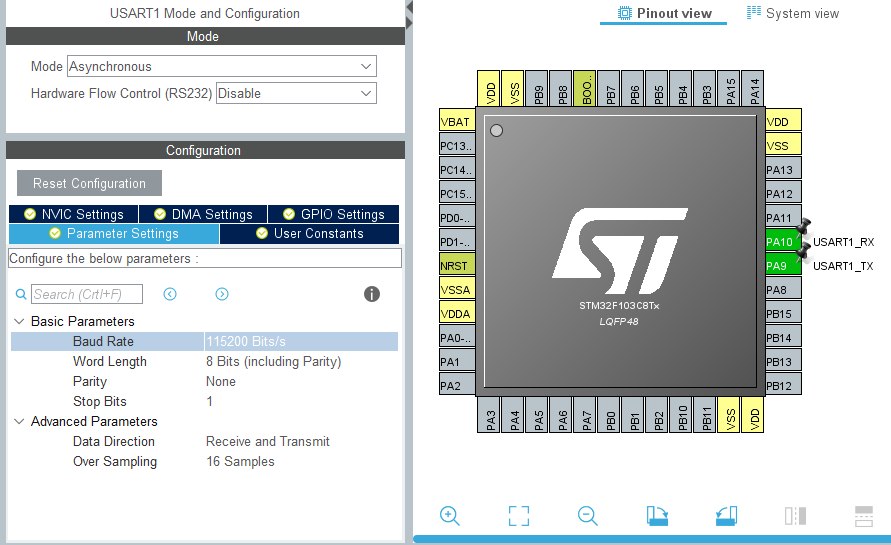This screenshot has height=545, width=891.
Task: Open User Constants tab
Action: [310, 234]
